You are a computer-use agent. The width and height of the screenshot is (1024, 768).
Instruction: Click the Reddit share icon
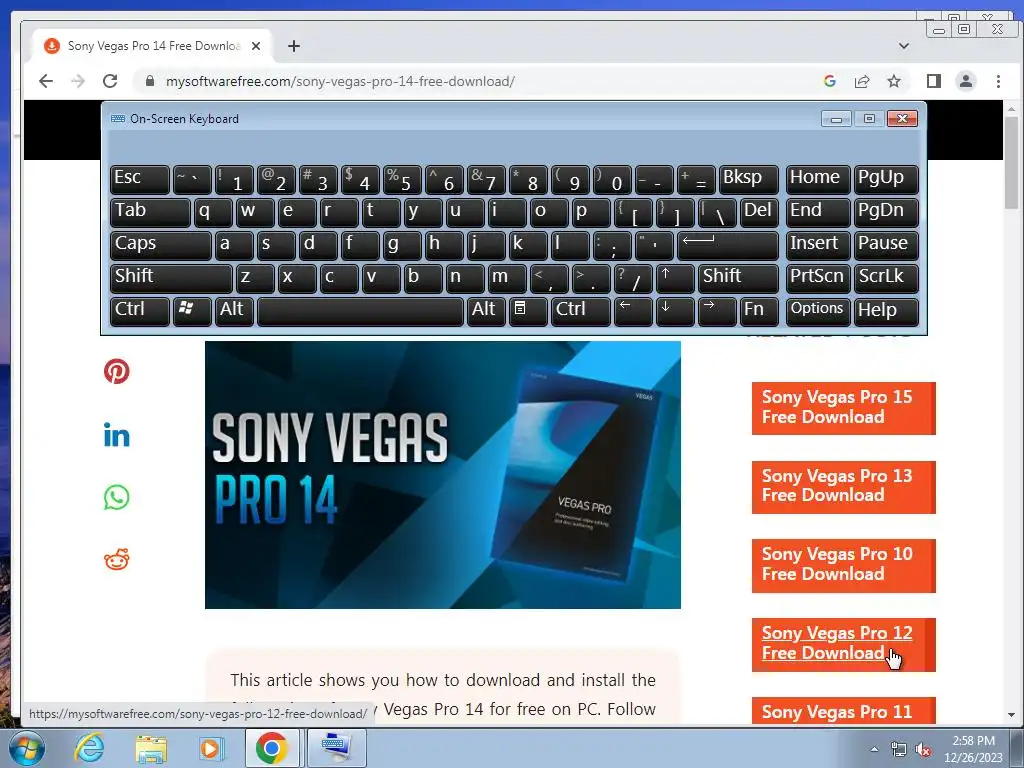click(116, 559)
